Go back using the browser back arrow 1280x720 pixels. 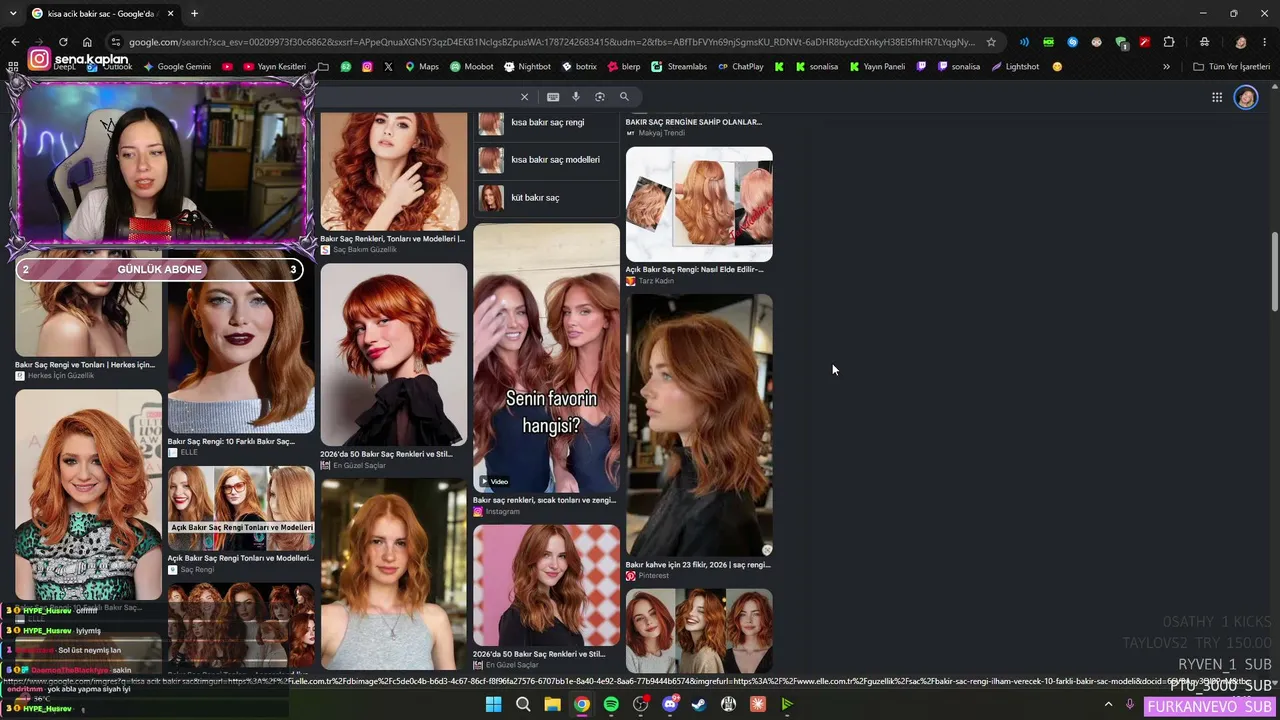coord(15,42)
